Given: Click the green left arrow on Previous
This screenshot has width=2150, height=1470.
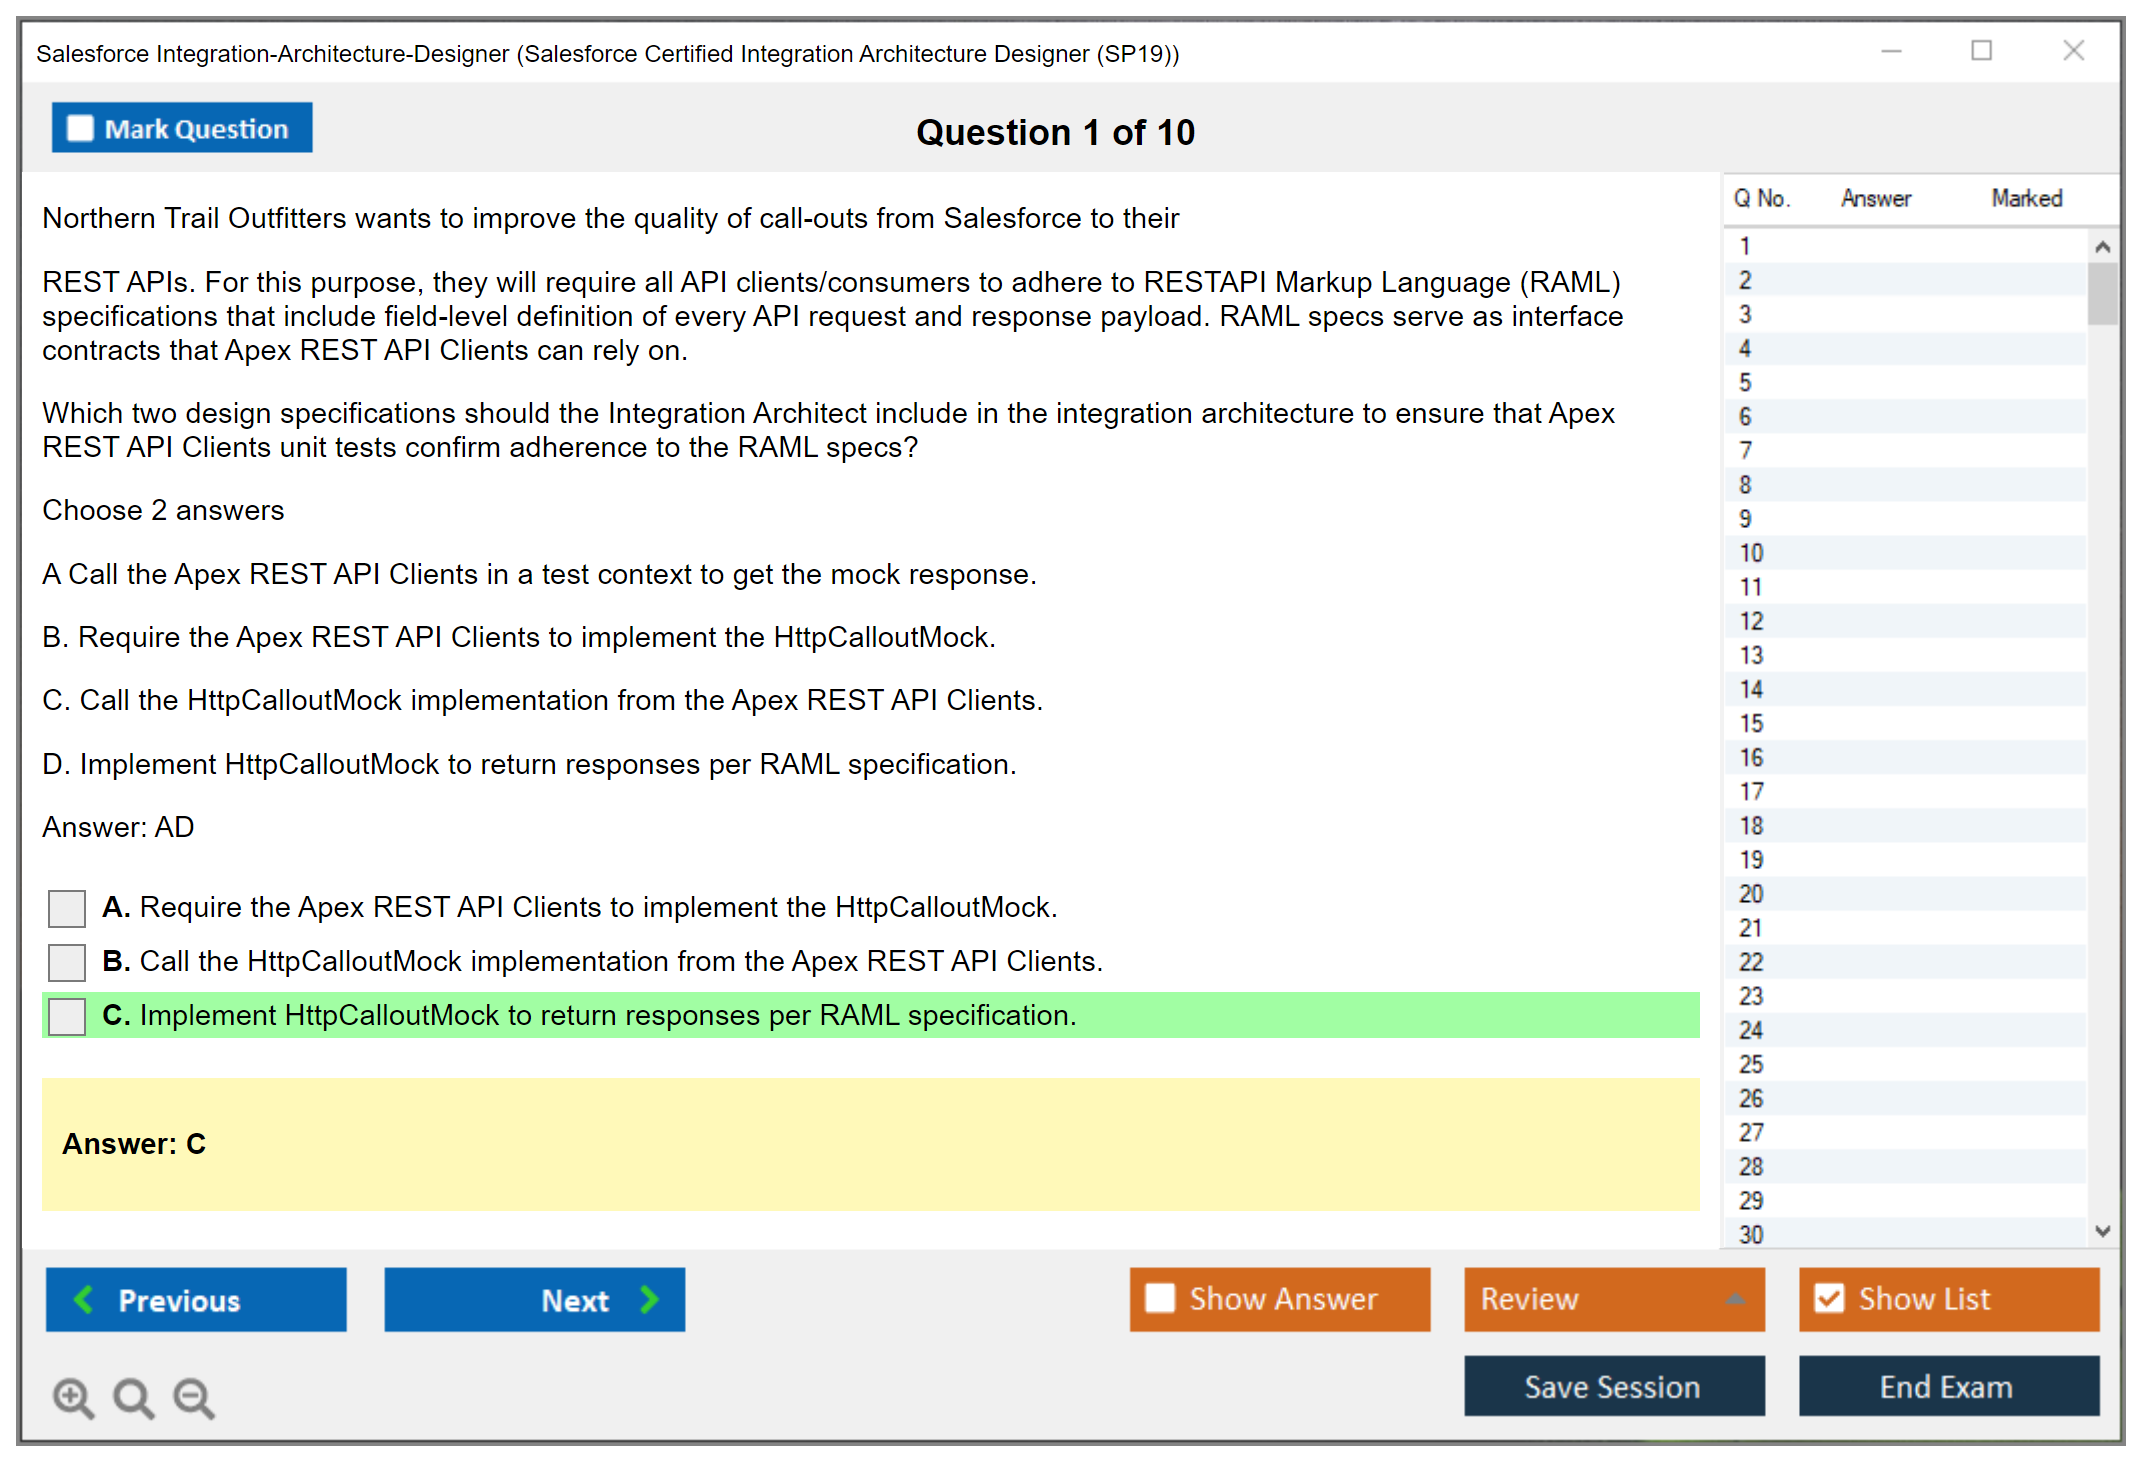Looking at the screenshot, I should click(84, 1299).
